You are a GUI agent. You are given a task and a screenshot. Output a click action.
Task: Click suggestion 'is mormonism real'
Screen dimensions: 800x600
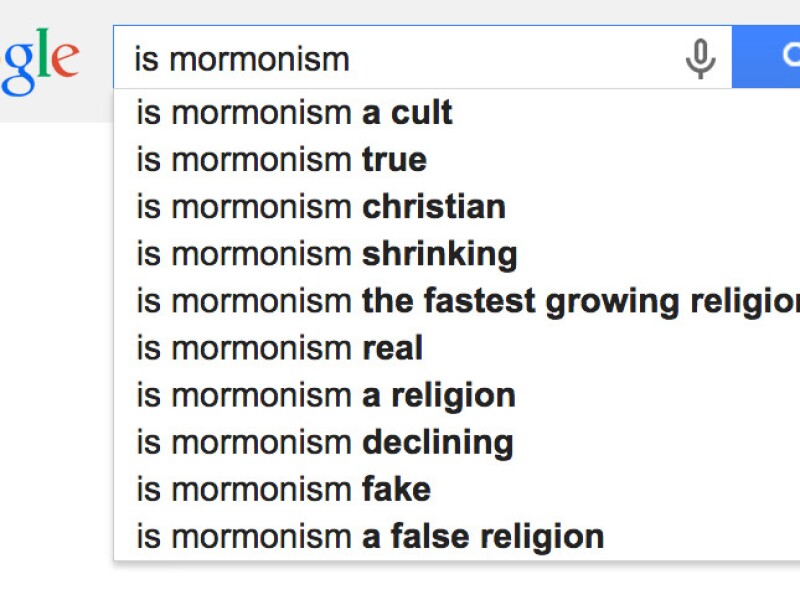pyautogui.click(x=279, y=348)
